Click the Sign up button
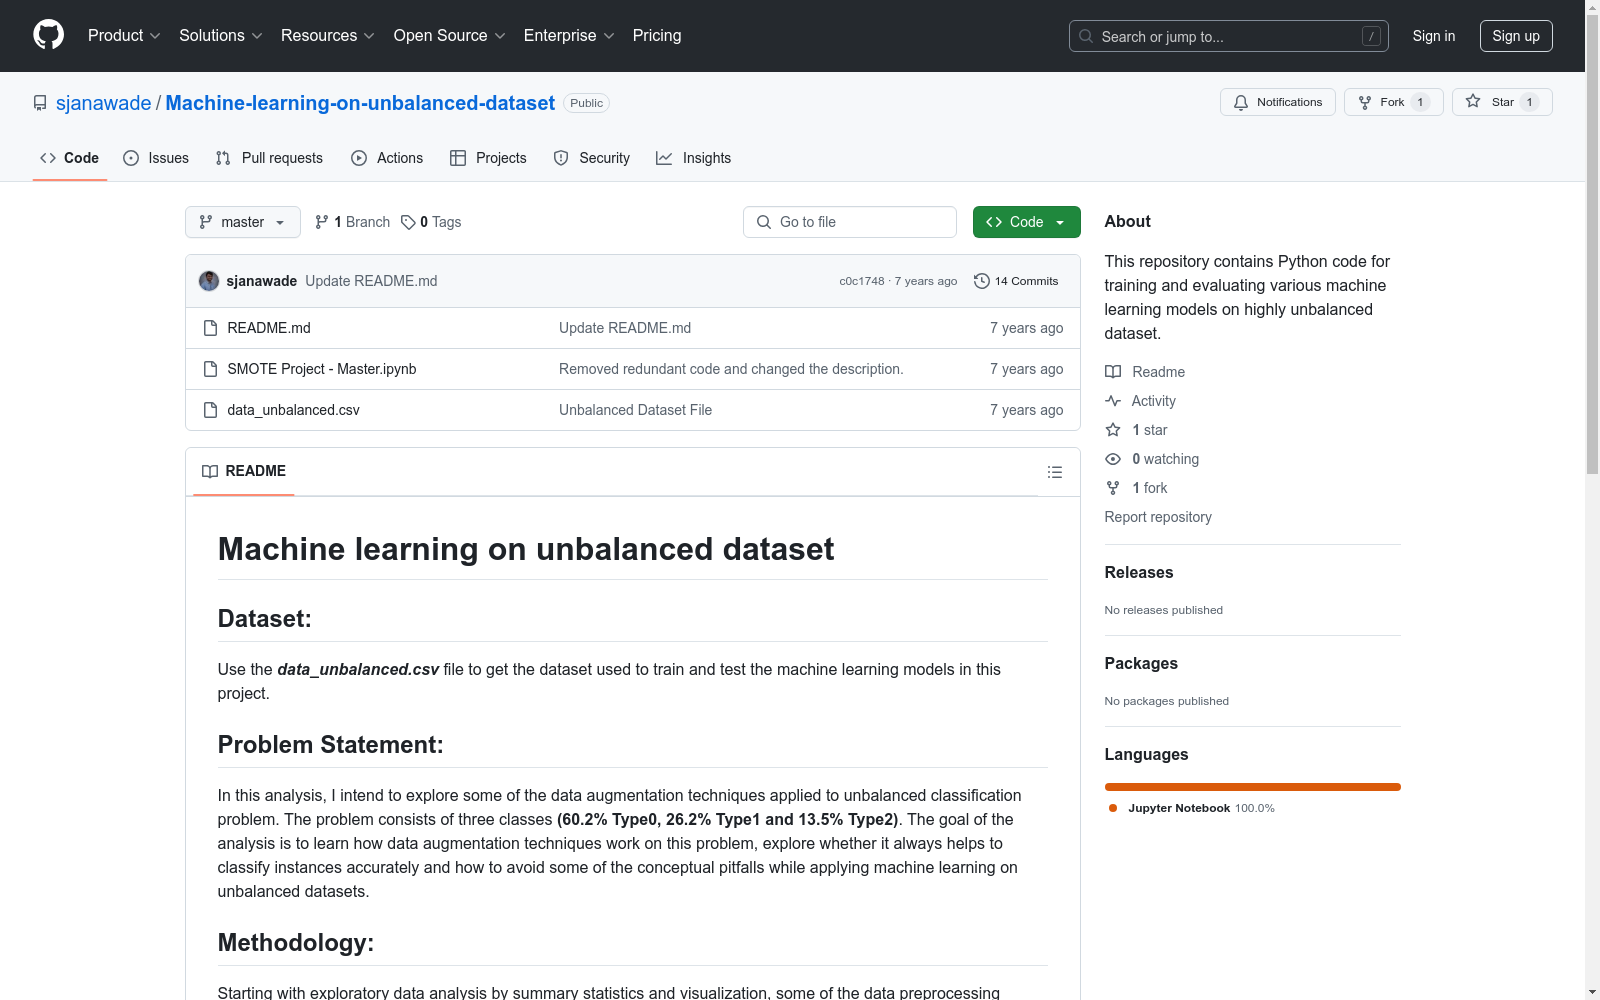Image resolution: width=1600 pixels, height=1000 pixels. click(1515, 36)
